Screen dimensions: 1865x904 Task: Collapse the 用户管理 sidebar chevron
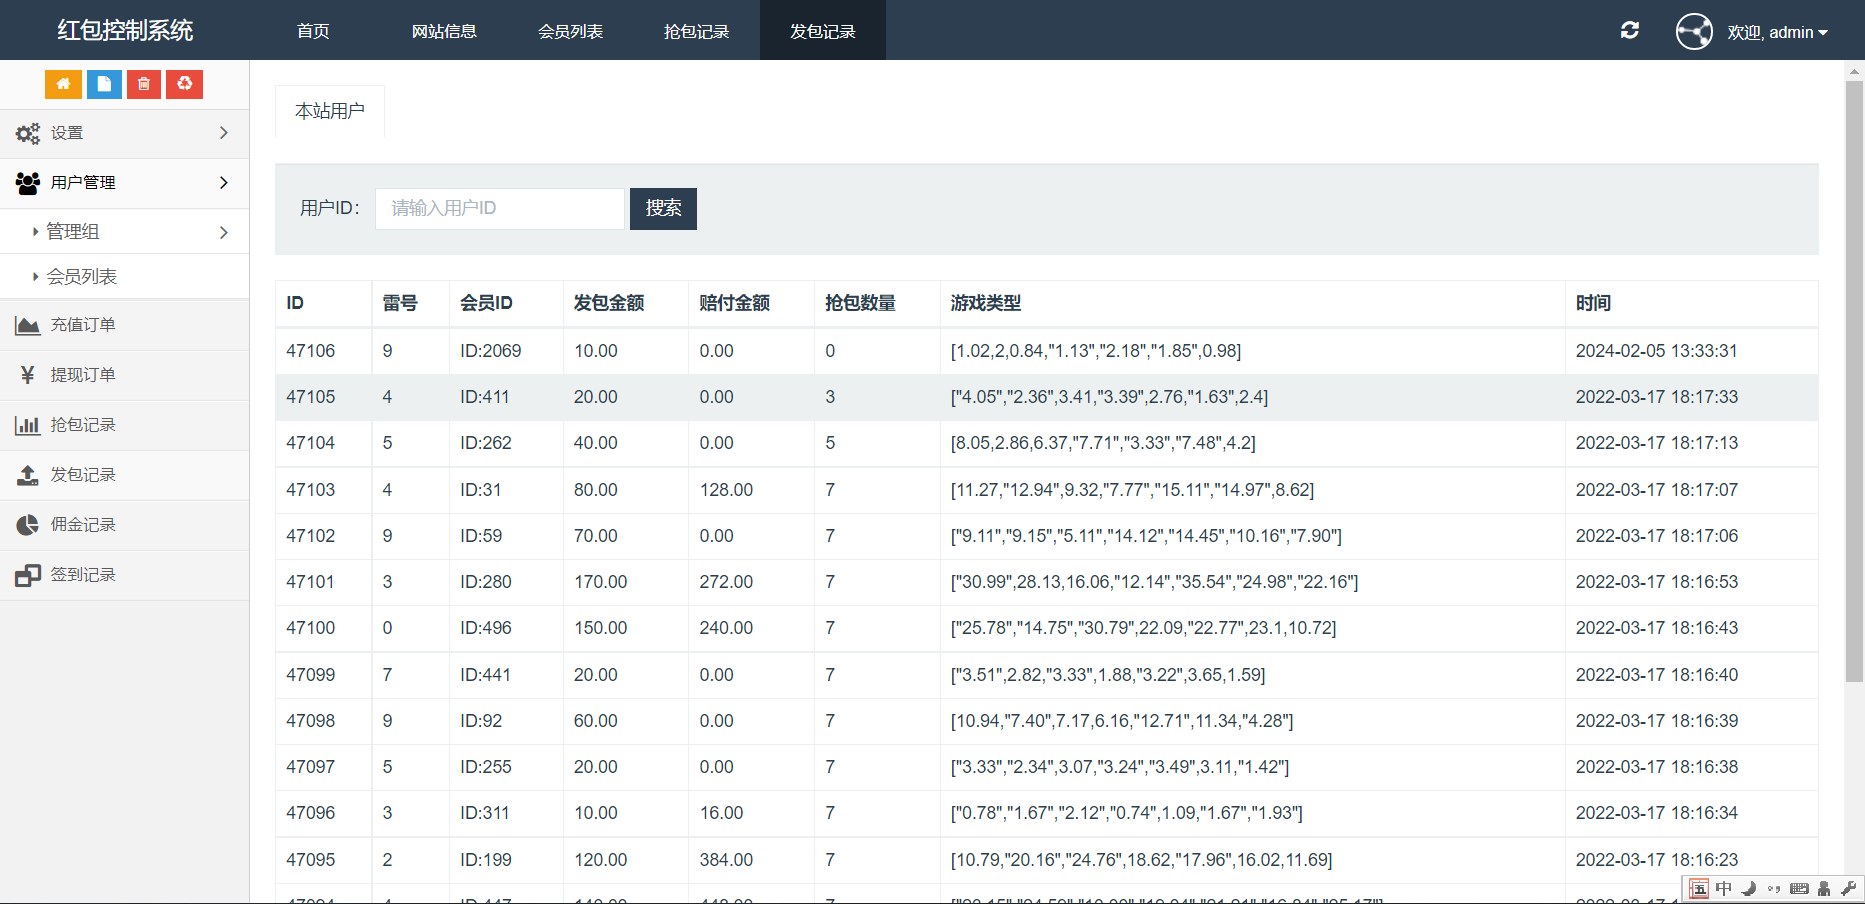224,183
